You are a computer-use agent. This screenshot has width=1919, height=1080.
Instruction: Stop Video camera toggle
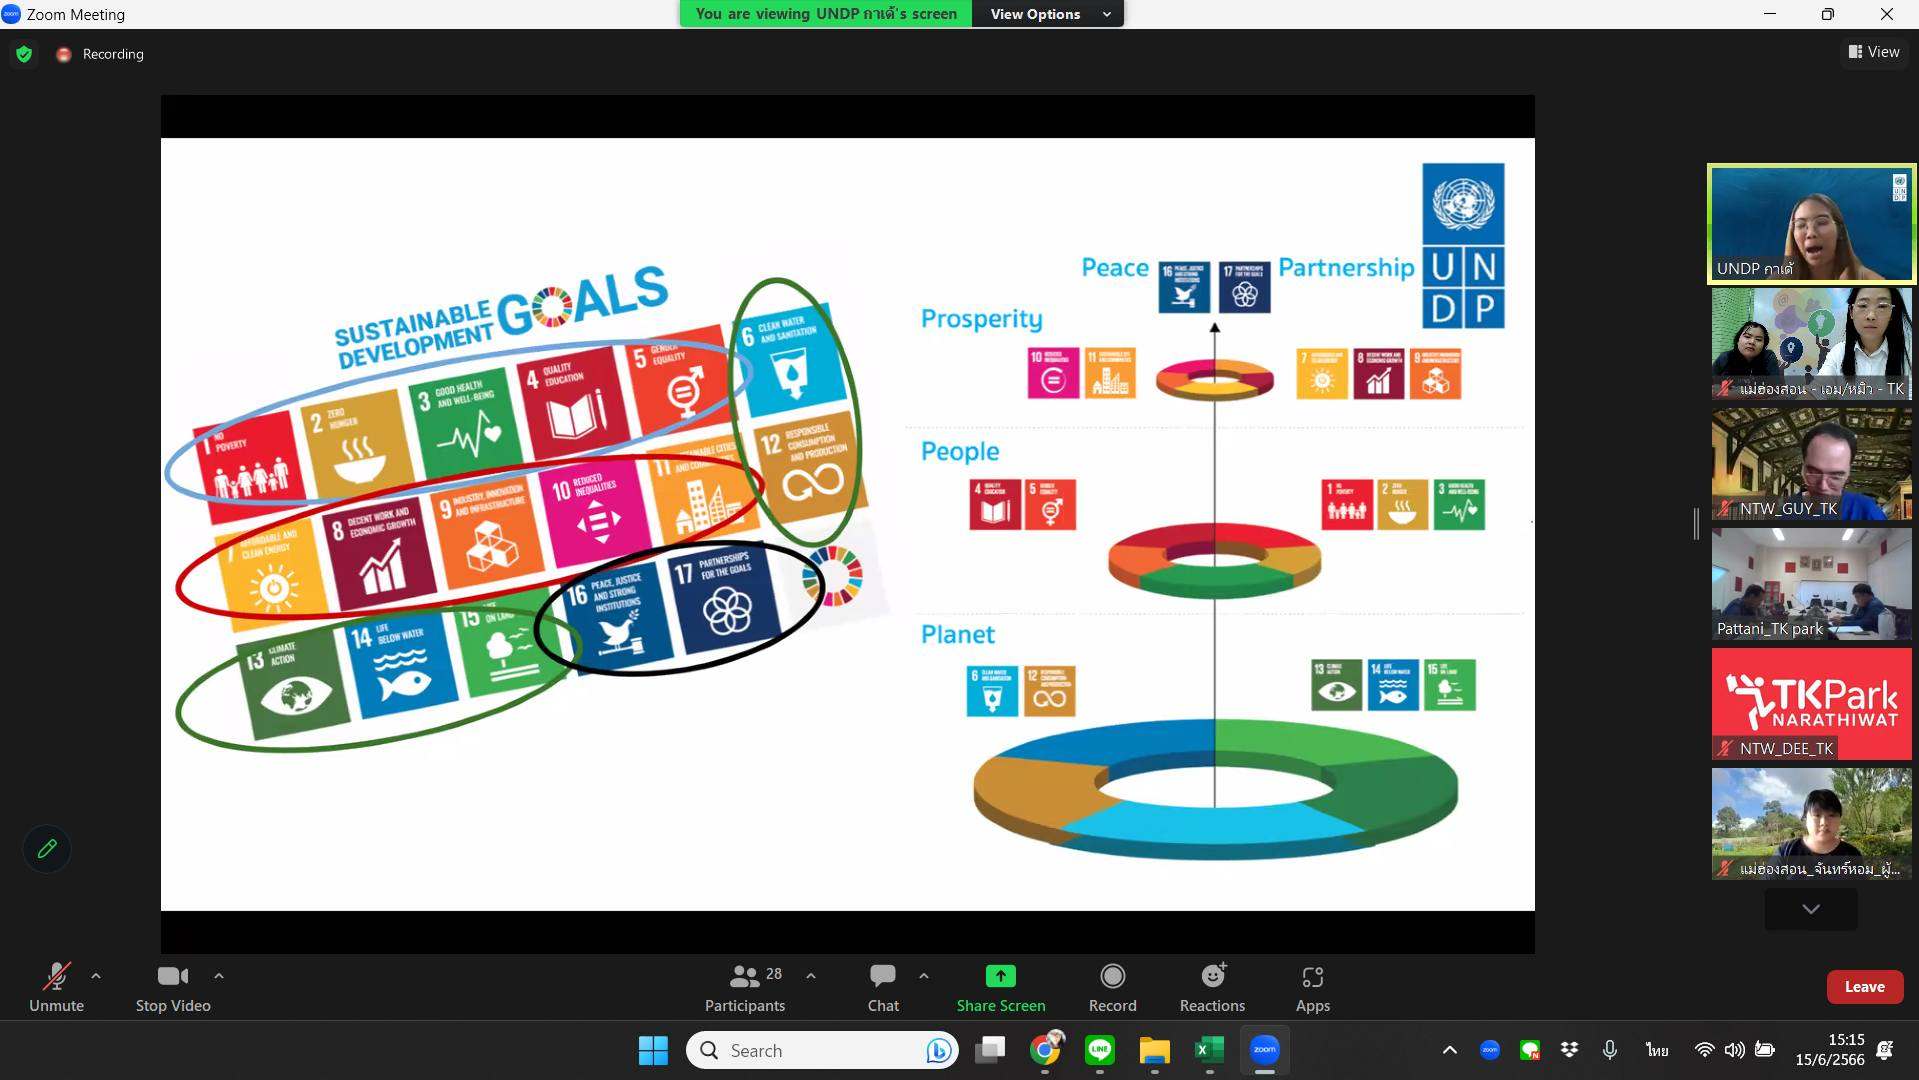172,986
